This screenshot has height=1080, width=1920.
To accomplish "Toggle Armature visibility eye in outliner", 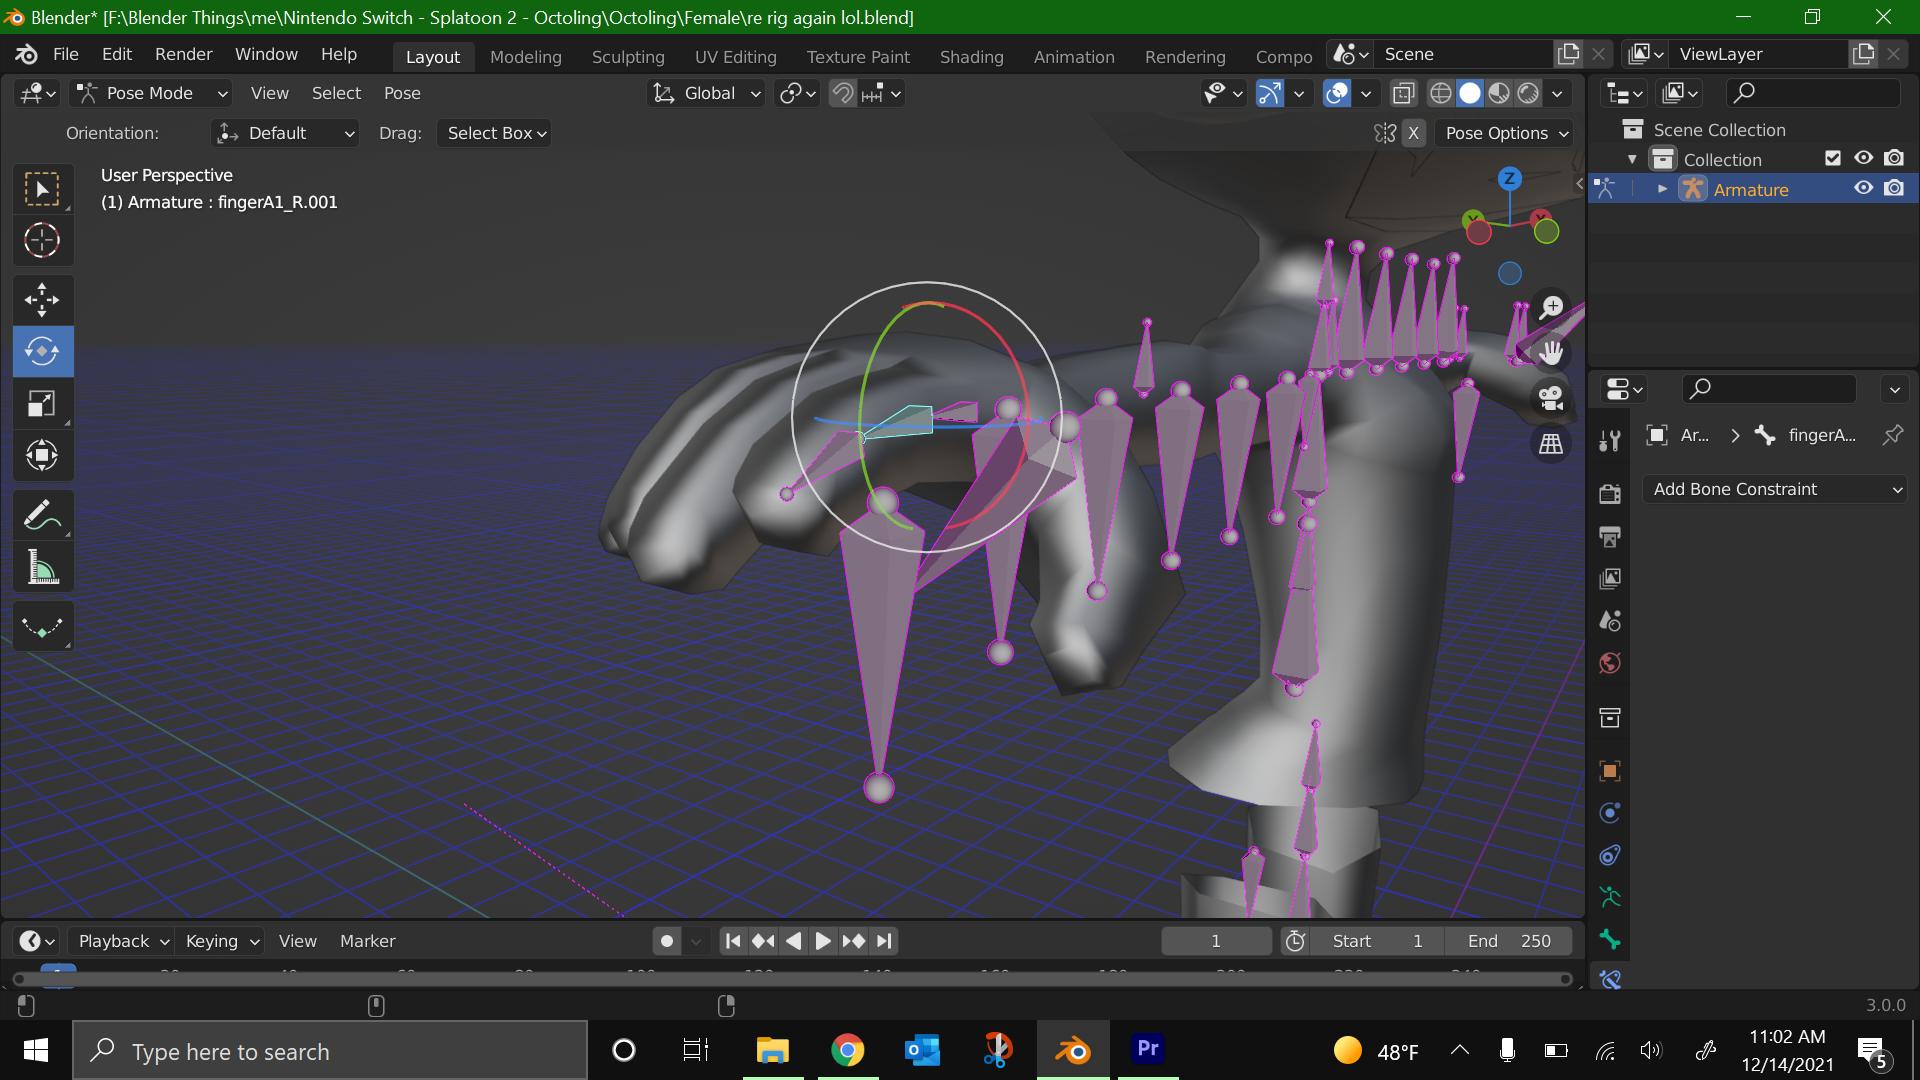I will click(1863, 188).
